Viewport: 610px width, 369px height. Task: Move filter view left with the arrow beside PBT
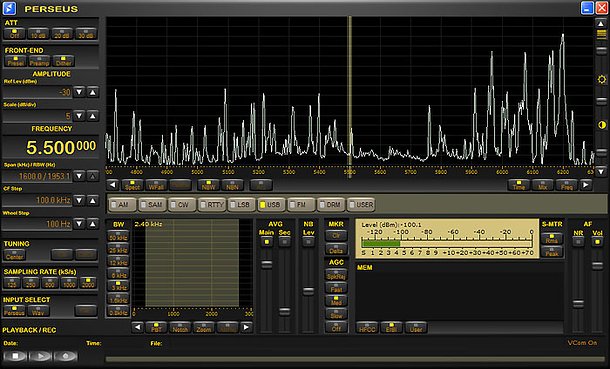[137, 327]
